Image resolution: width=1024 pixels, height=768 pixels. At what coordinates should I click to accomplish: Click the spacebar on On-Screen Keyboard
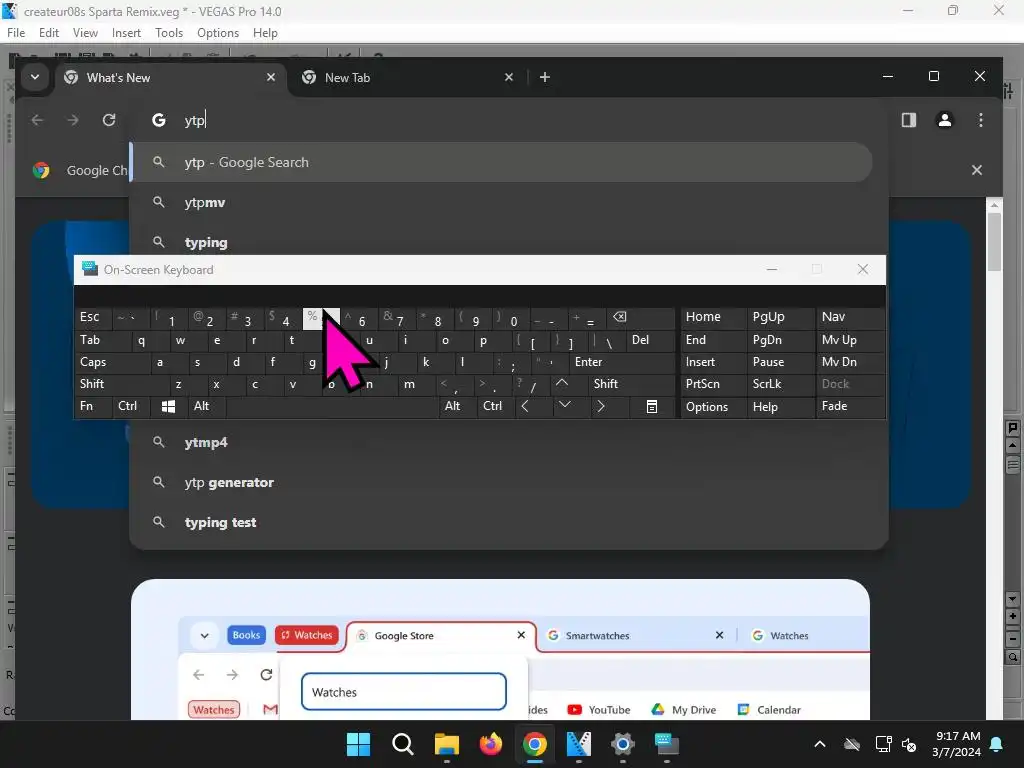coord(332,406)
